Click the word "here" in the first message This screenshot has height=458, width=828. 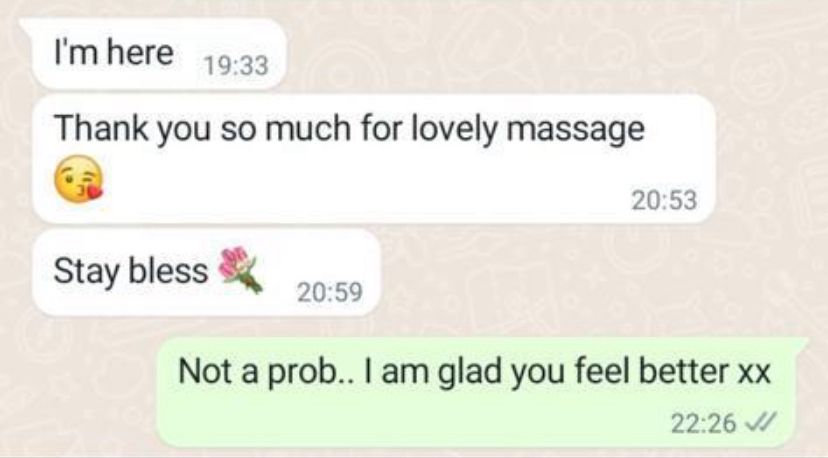pyautogui.click(x=141, y=53)
